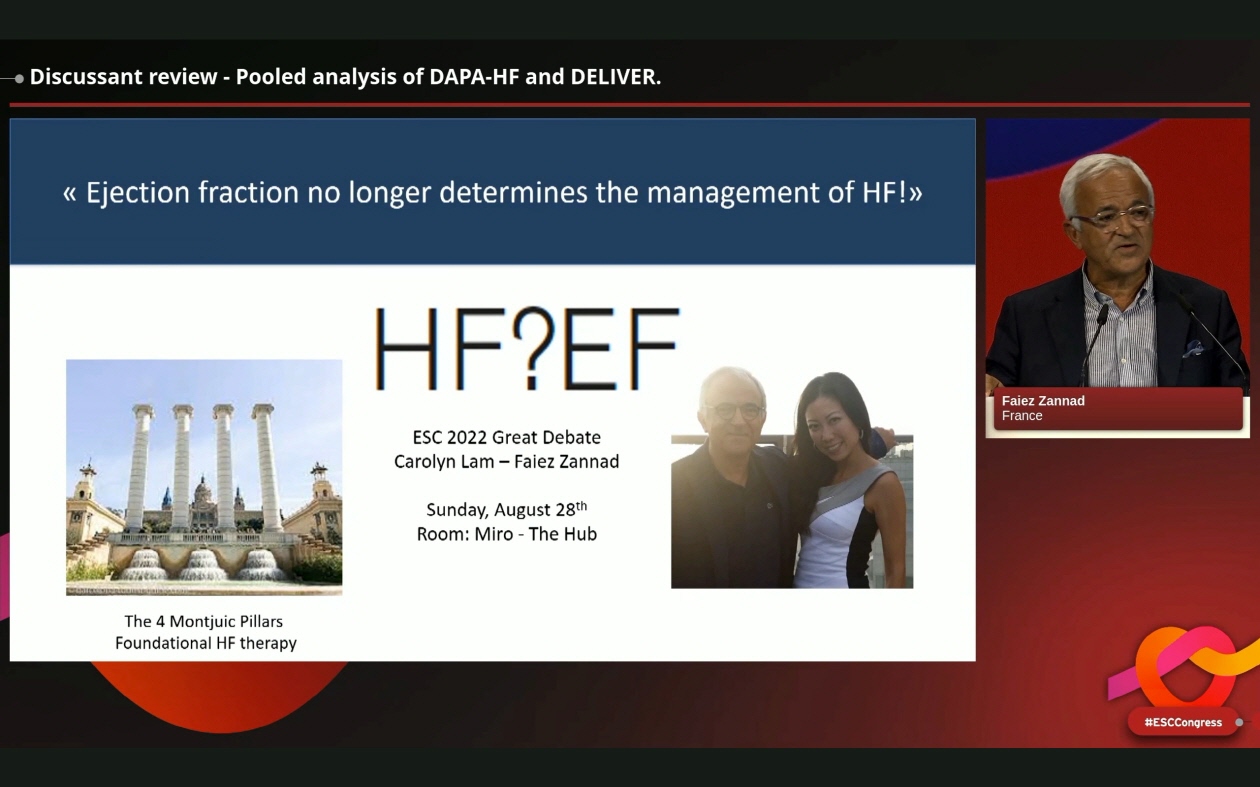Click the #ESCCongress hashtag badge
Image resolution: width=1260 pixels, height=787 pixels.
(1183, 722)
